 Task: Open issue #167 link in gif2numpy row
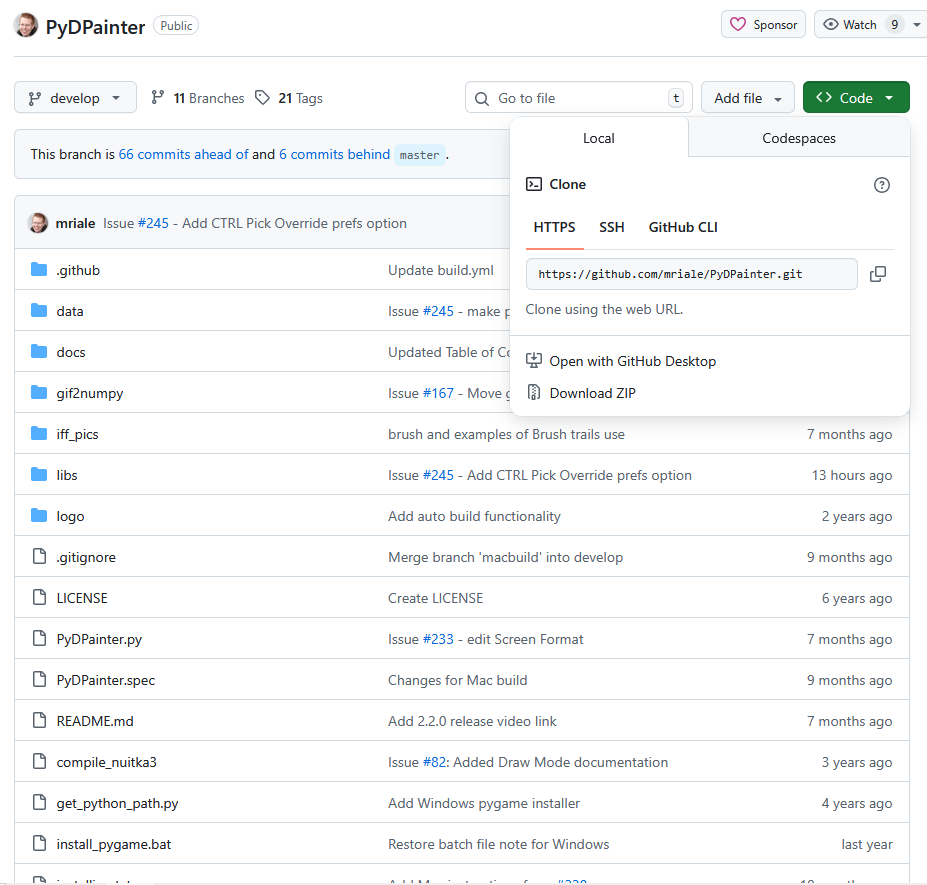tap(438, 393)
